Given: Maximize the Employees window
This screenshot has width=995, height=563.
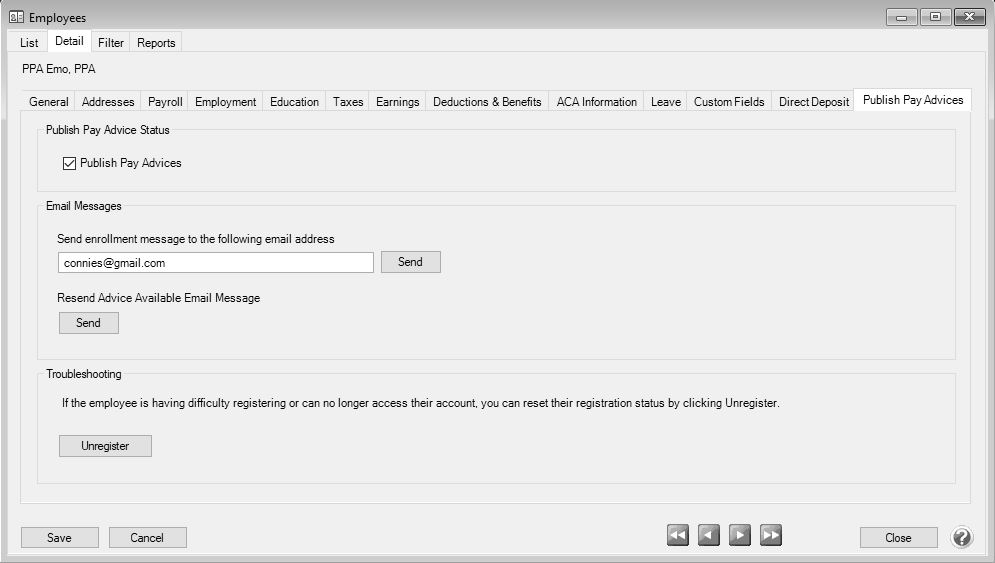Looking at the screenshot, I should [935, 17].
